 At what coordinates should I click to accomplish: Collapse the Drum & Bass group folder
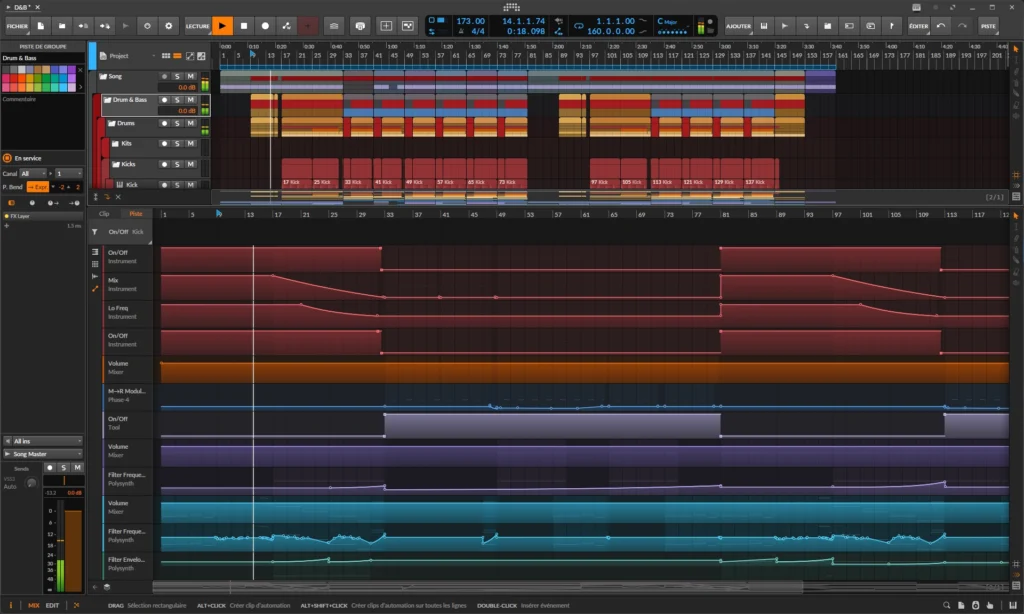108,99
